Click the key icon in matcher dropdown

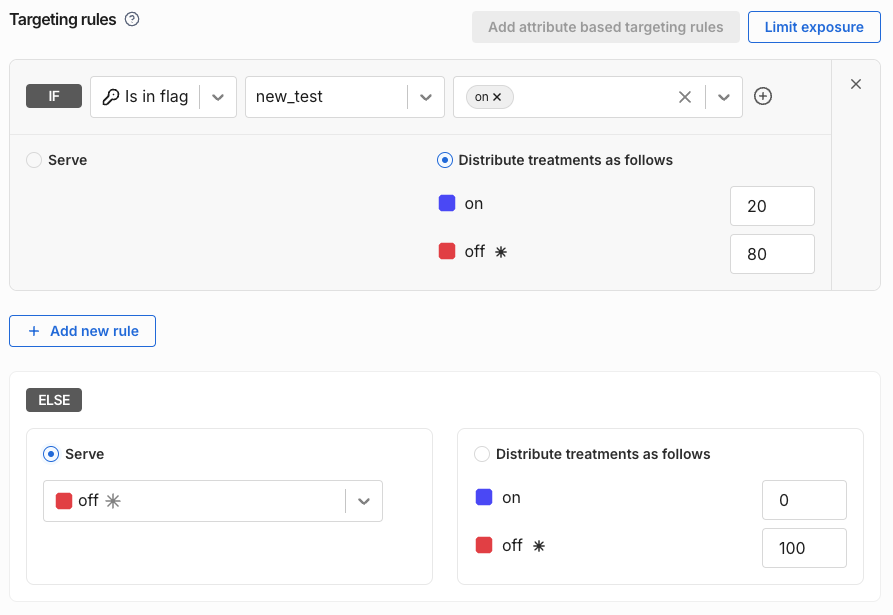coord(111,97)
